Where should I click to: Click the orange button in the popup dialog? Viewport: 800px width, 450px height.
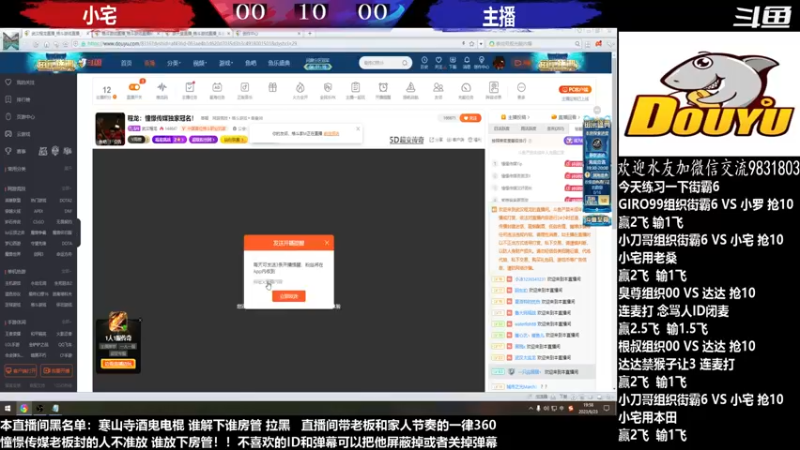[289, 296]
